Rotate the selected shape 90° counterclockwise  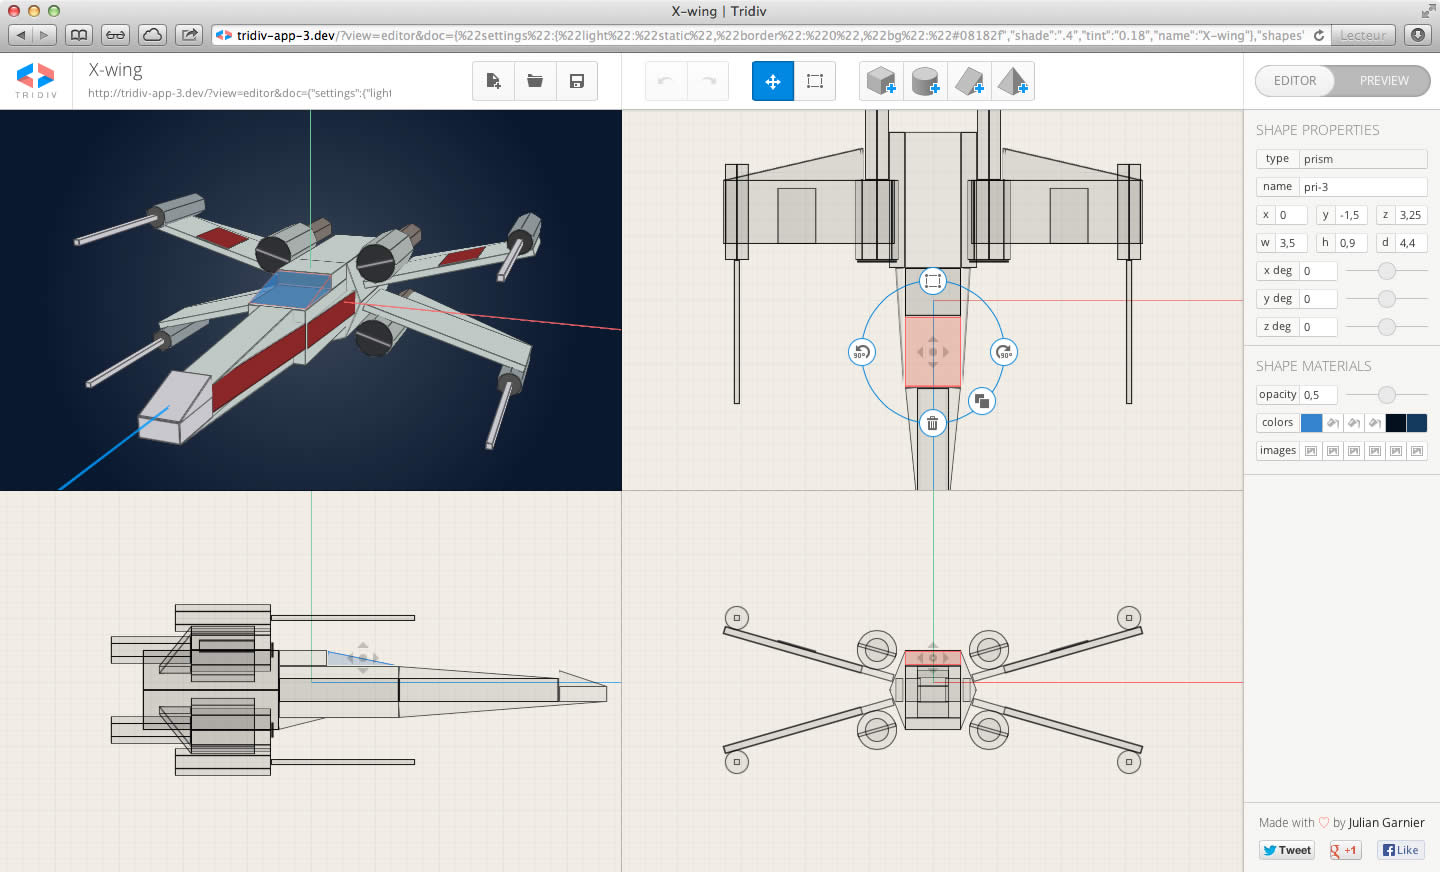pos(862,352)
